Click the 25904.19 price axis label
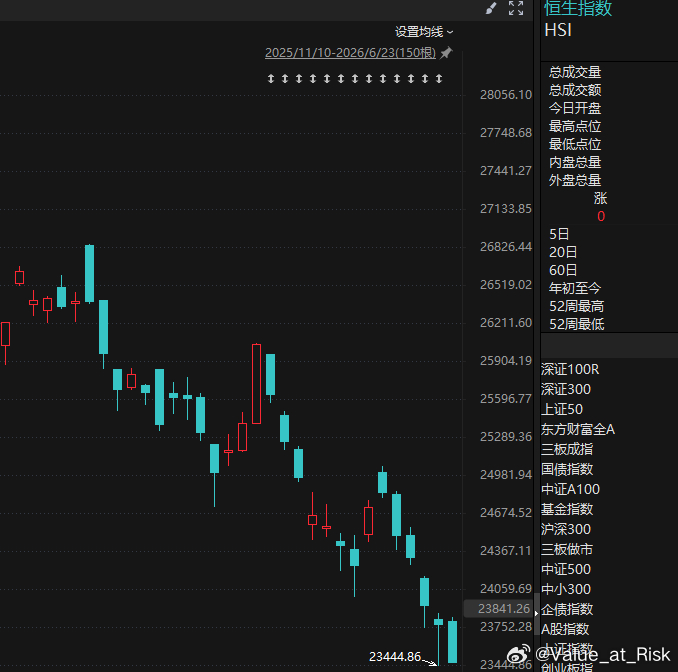678x672 pixels. [x=505, y=361]
